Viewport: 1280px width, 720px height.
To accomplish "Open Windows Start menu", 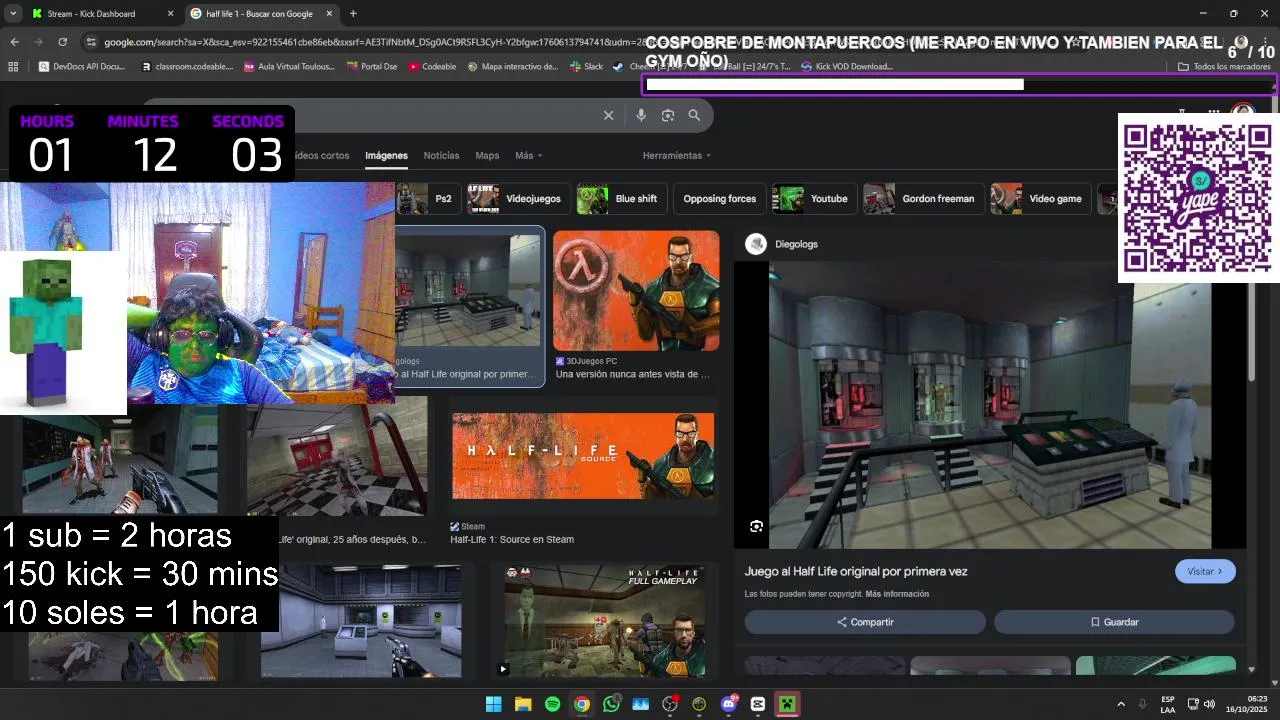I will tap(493, 704).
